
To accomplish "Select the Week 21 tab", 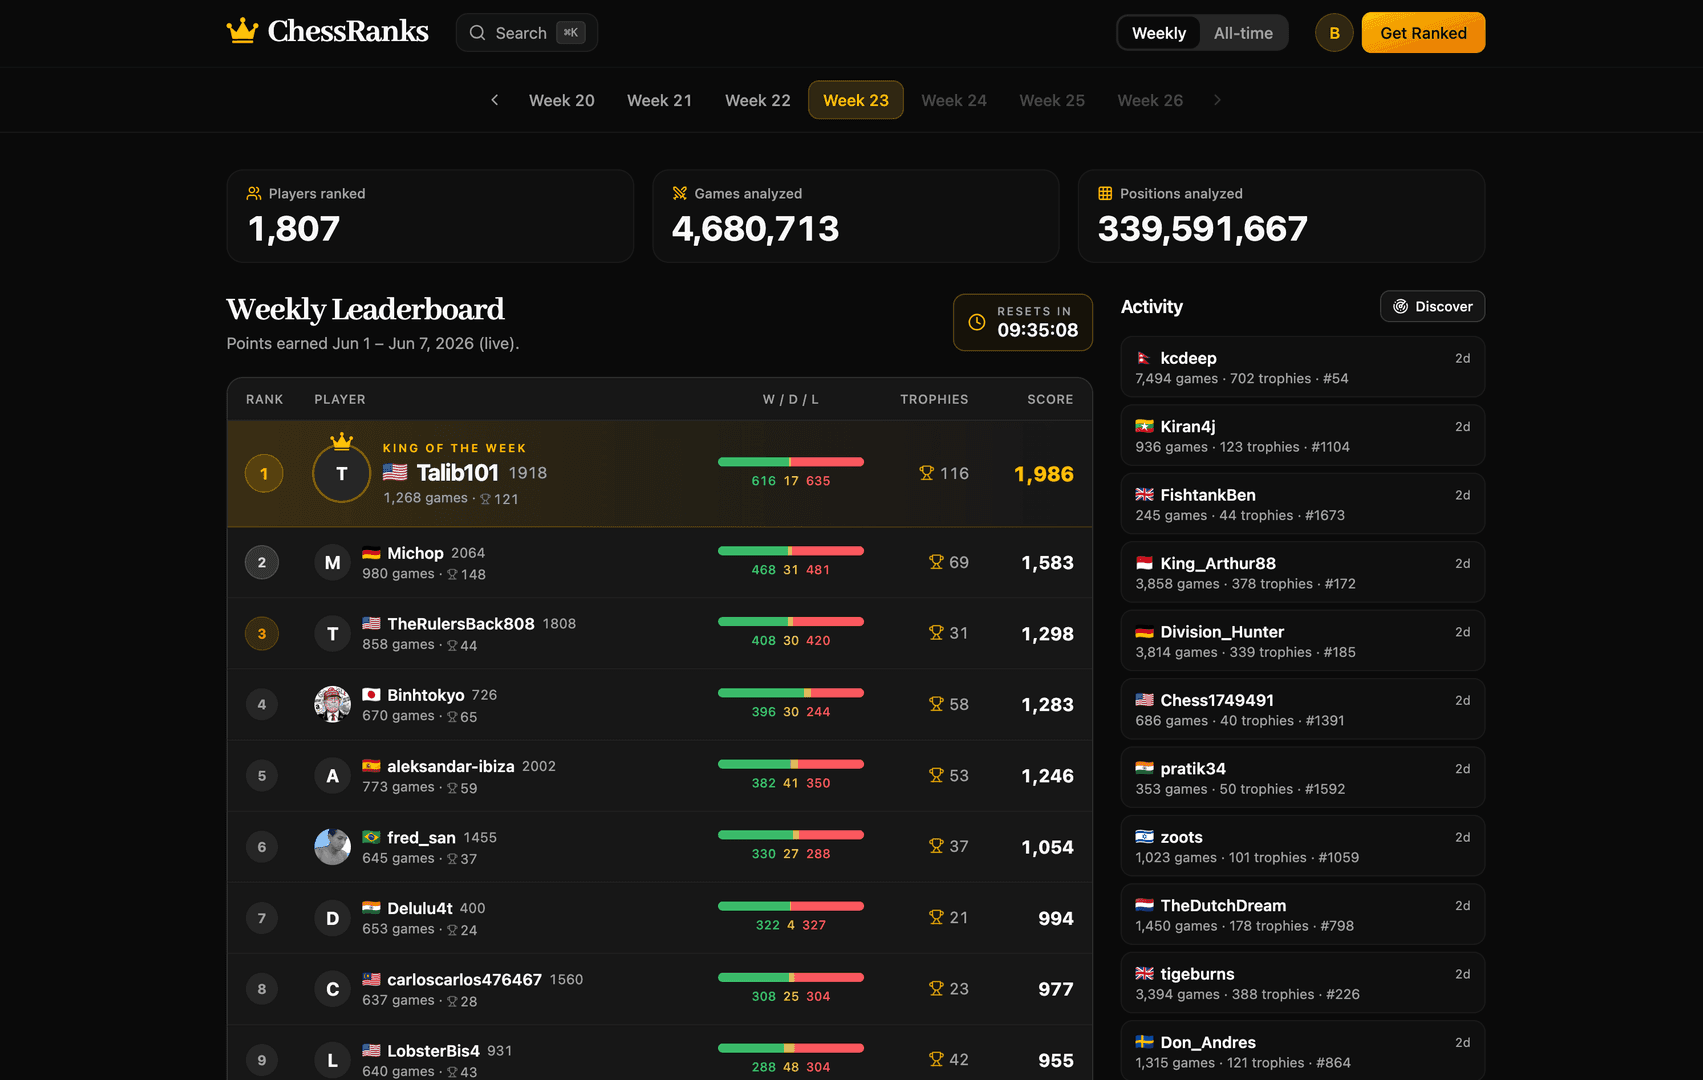I will point(660,100).
